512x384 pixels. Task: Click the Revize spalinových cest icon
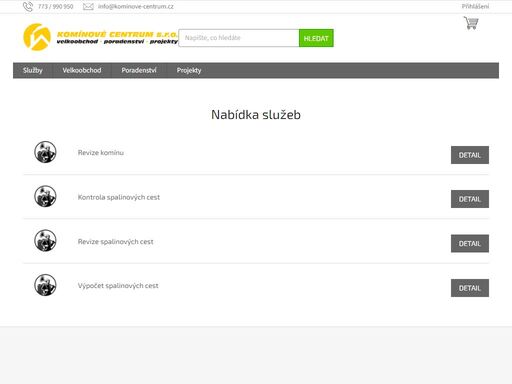pos(45,241)
